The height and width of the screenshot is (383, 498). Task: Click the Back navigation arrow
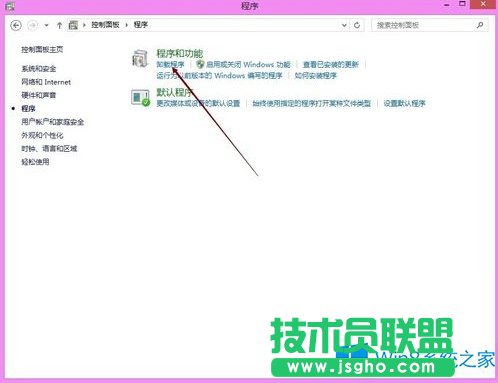(16, 25)
